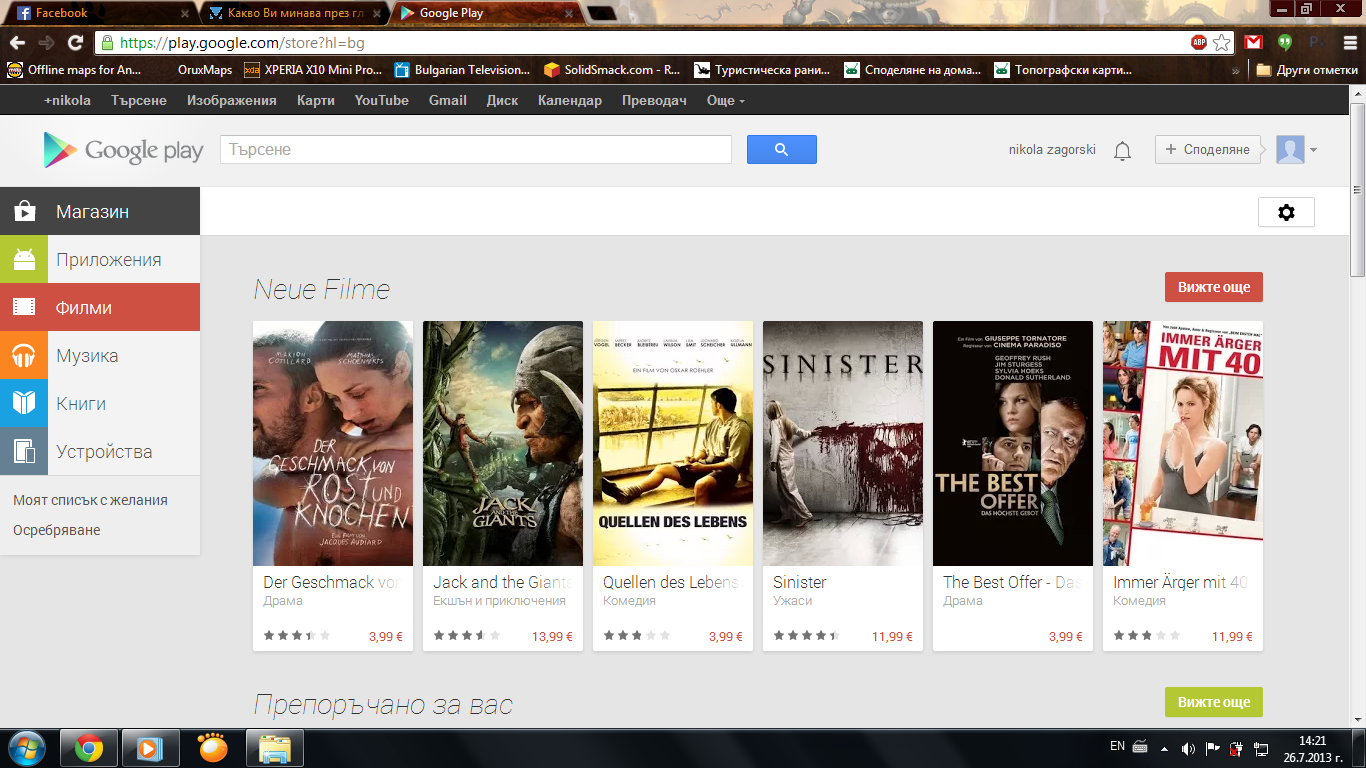Click the headphones Music icon

click(x=24, y=355)
